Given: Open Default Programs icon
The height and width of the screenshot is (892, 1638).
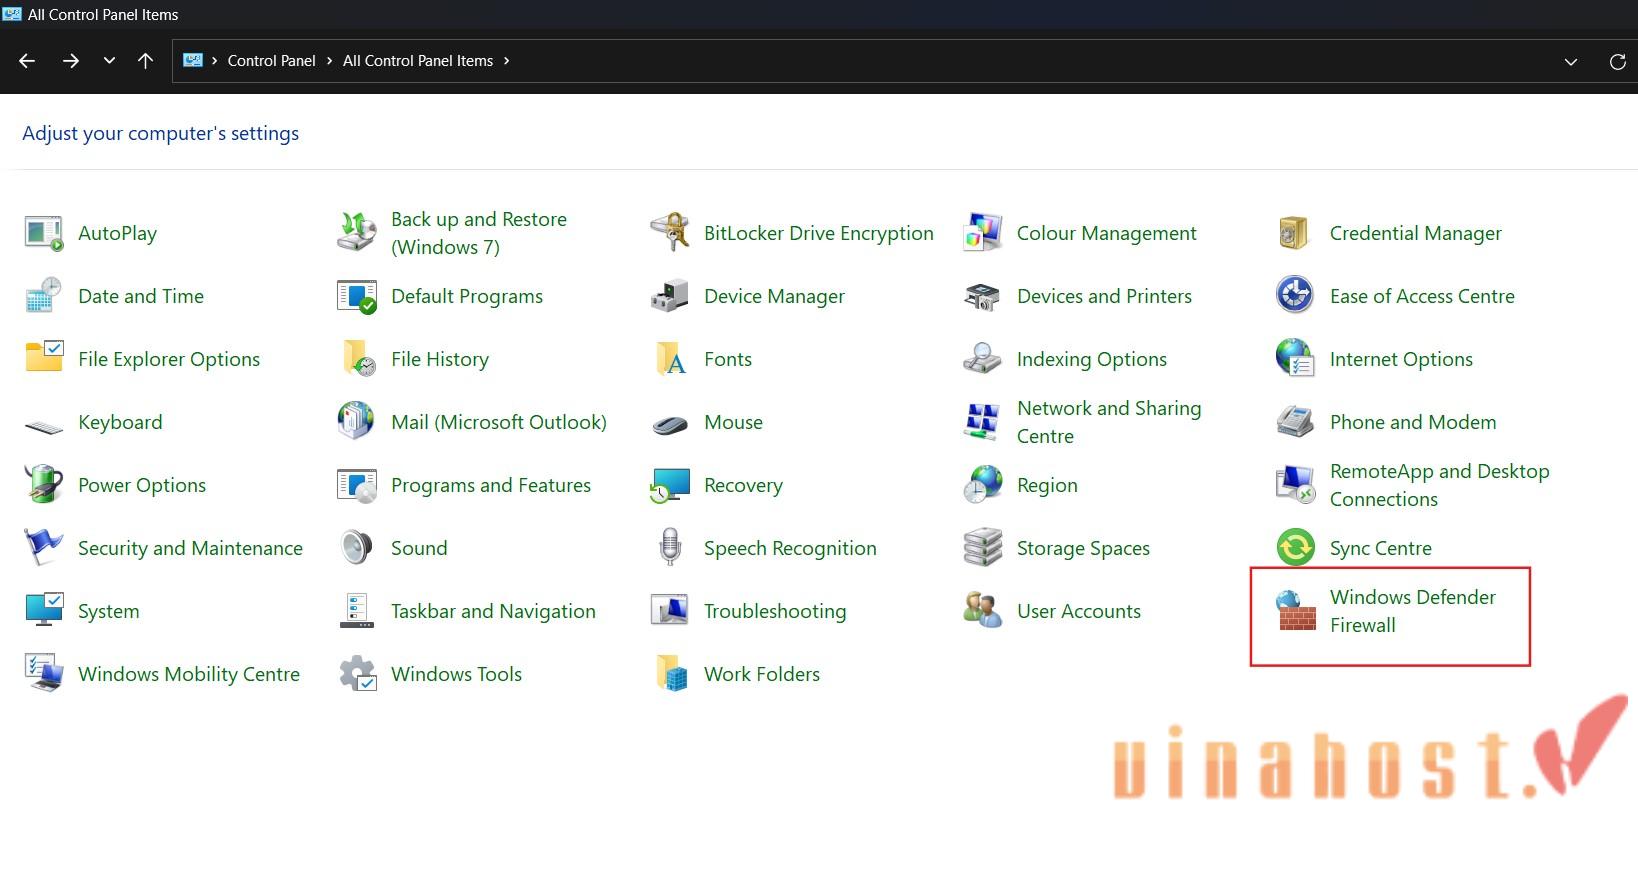Looking at the screenshot, I should 356,296.
